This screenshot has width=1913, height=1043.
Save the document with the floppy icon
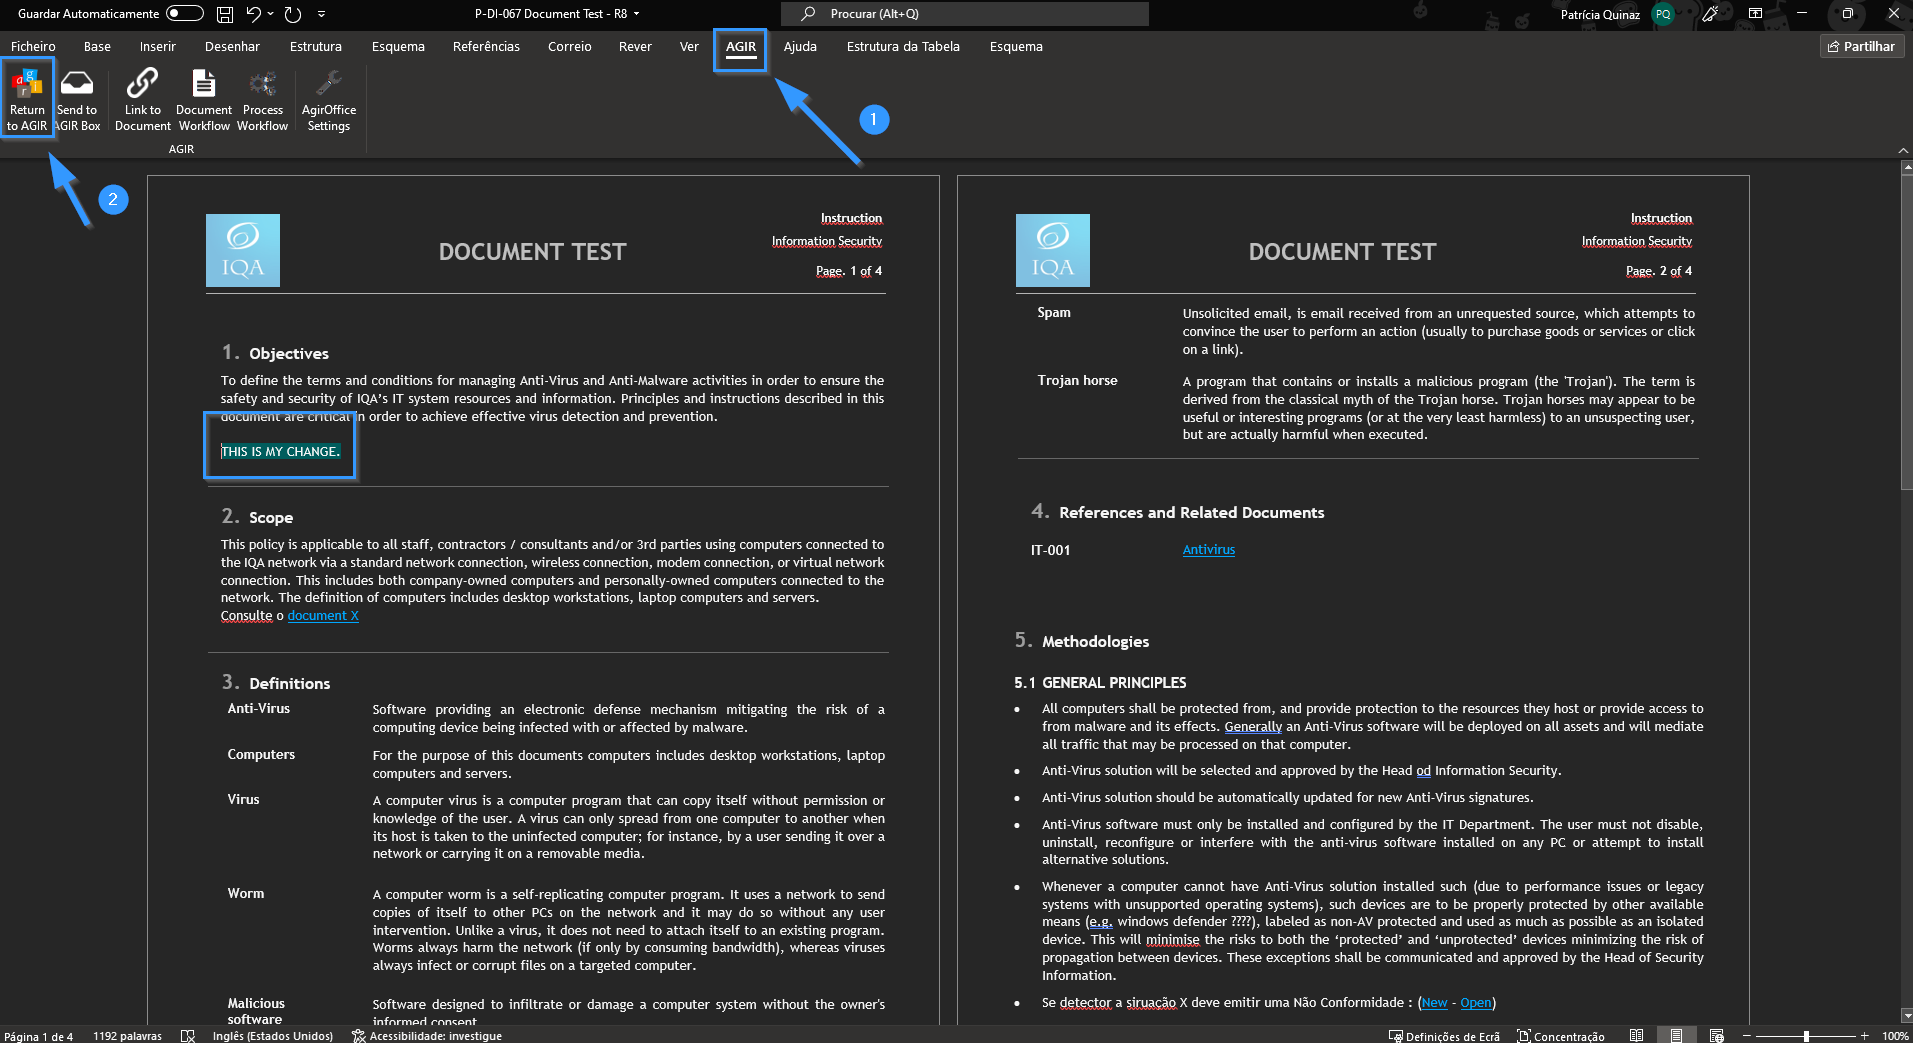tap(225, 14)
